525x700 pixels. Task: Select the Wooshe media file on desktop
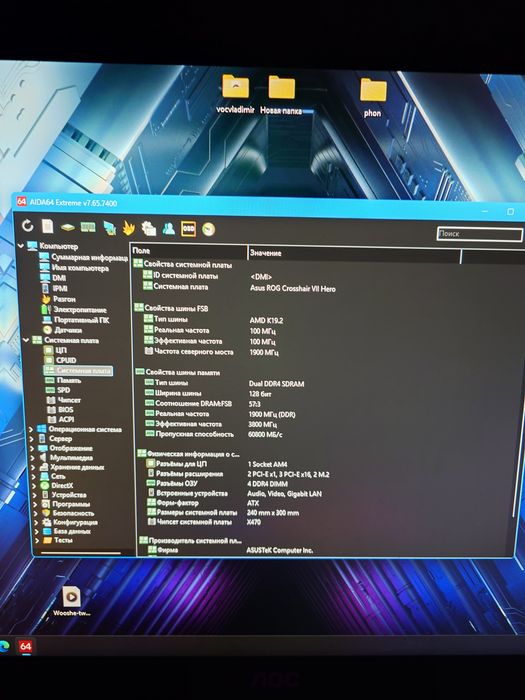(x=71, y=601)
